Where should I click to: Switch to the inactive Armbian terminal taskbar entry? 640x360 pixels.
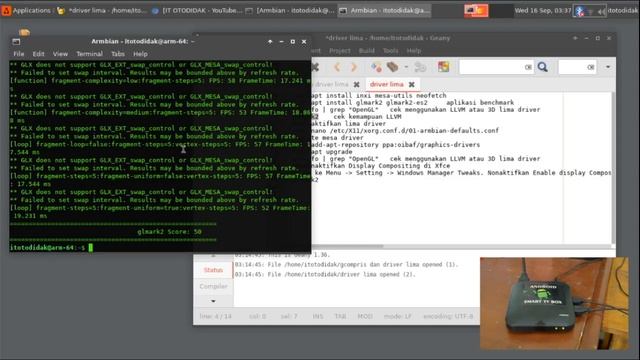[290, 11]
